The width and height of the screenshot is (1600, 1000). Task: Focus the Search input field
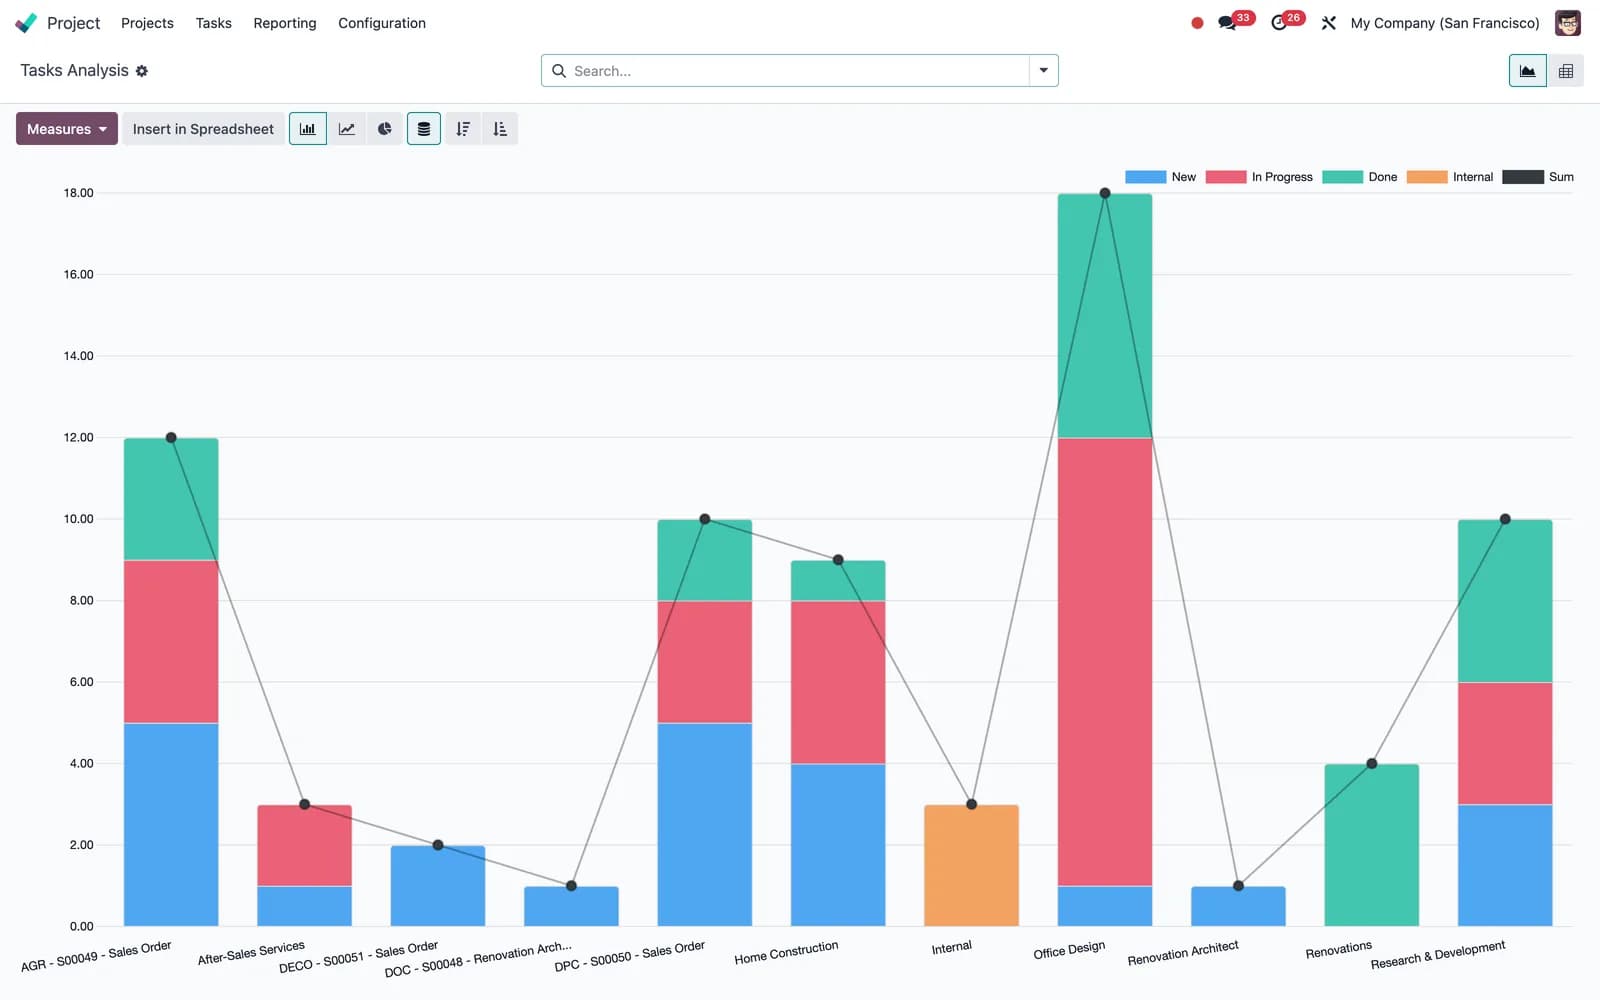(799, 71)
